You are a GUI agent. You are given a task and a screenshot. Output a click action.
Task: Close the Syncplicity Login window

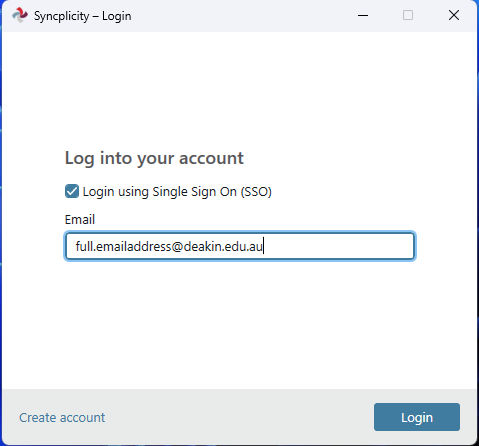point(454,15)
